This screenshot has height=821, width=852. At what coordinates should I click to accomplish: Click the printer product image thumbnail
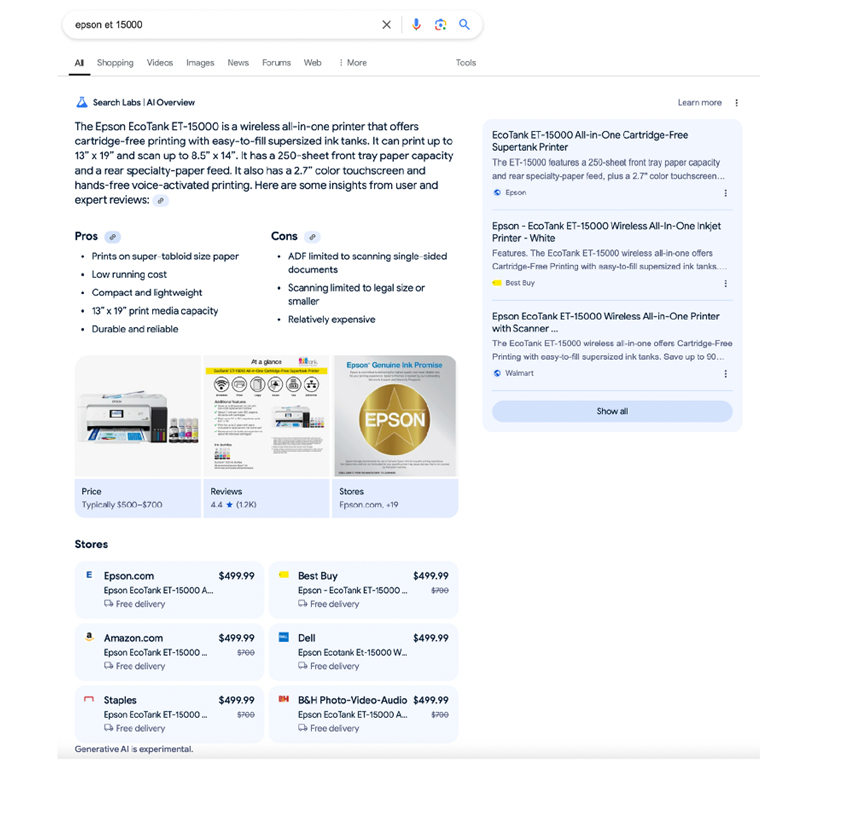point(138,416)
